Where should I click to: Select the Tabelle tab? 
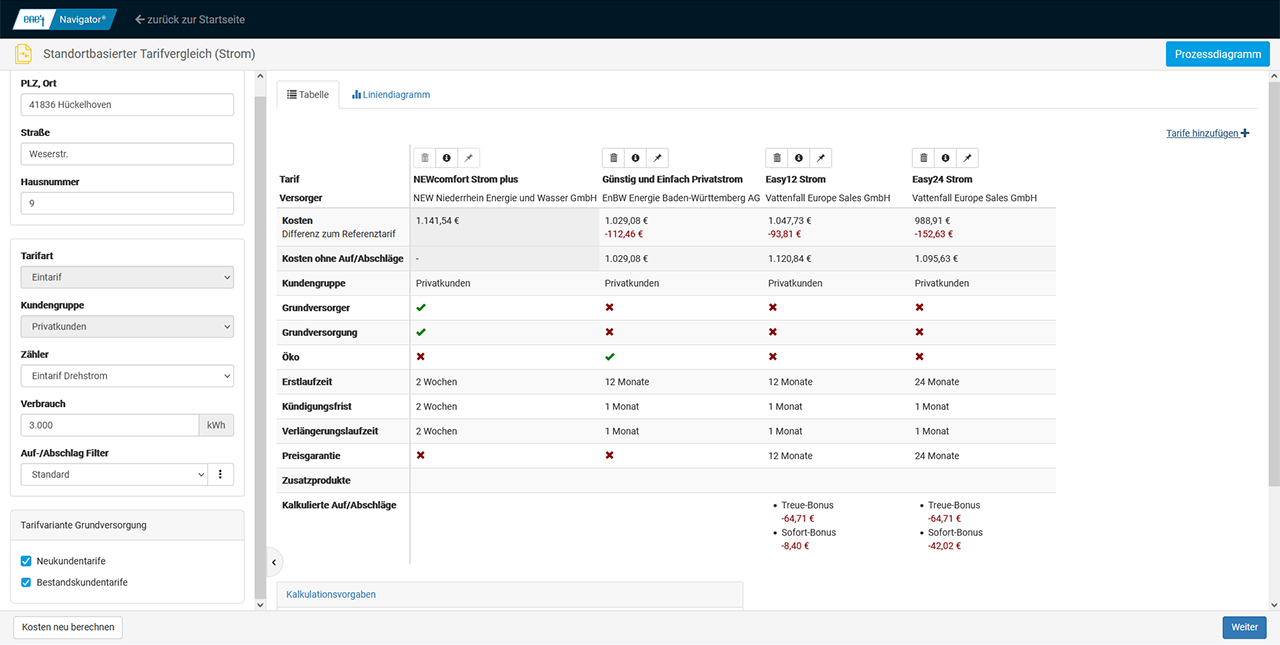point(308,95)
